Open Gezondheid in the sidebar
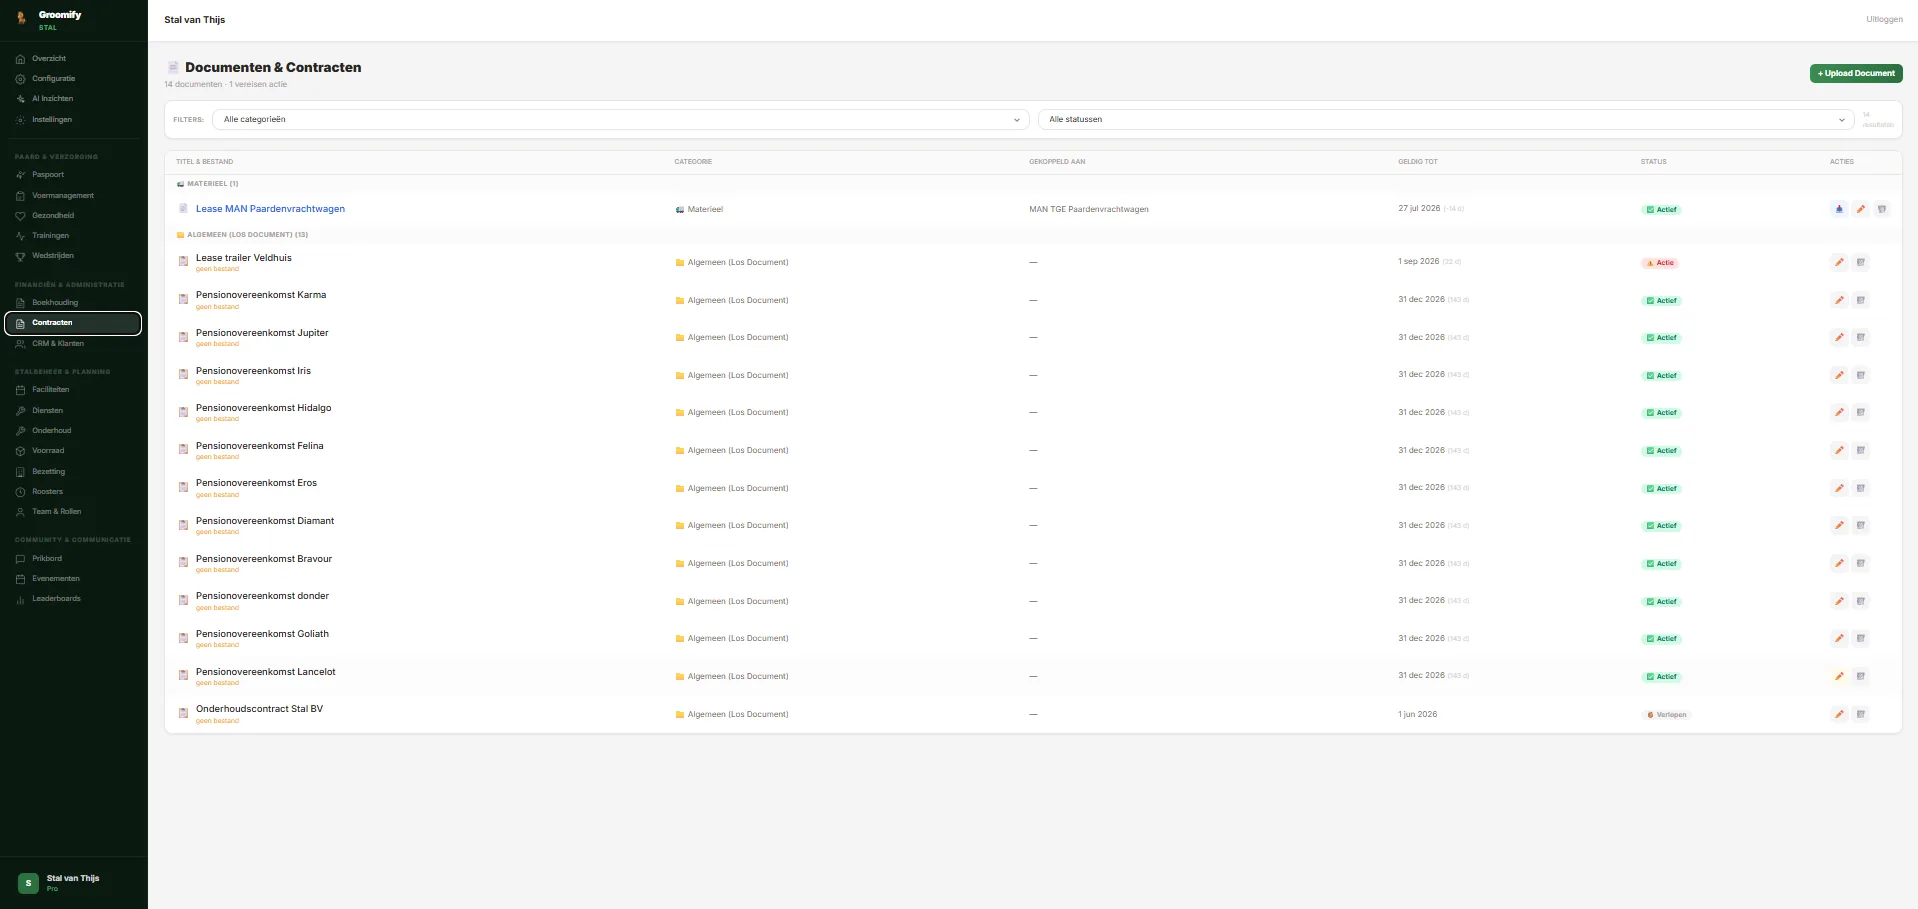The width and height of the screenshot is (1918, 909). coord(73,215)
